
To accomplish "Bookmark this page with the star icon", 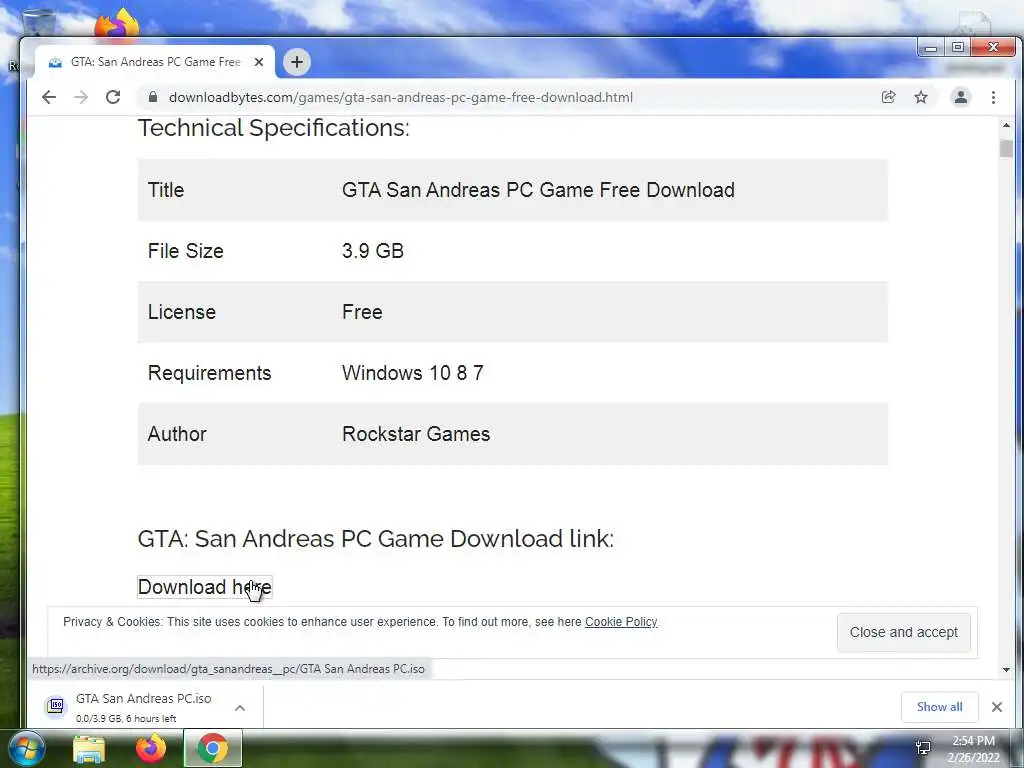I will coord(921,97).
